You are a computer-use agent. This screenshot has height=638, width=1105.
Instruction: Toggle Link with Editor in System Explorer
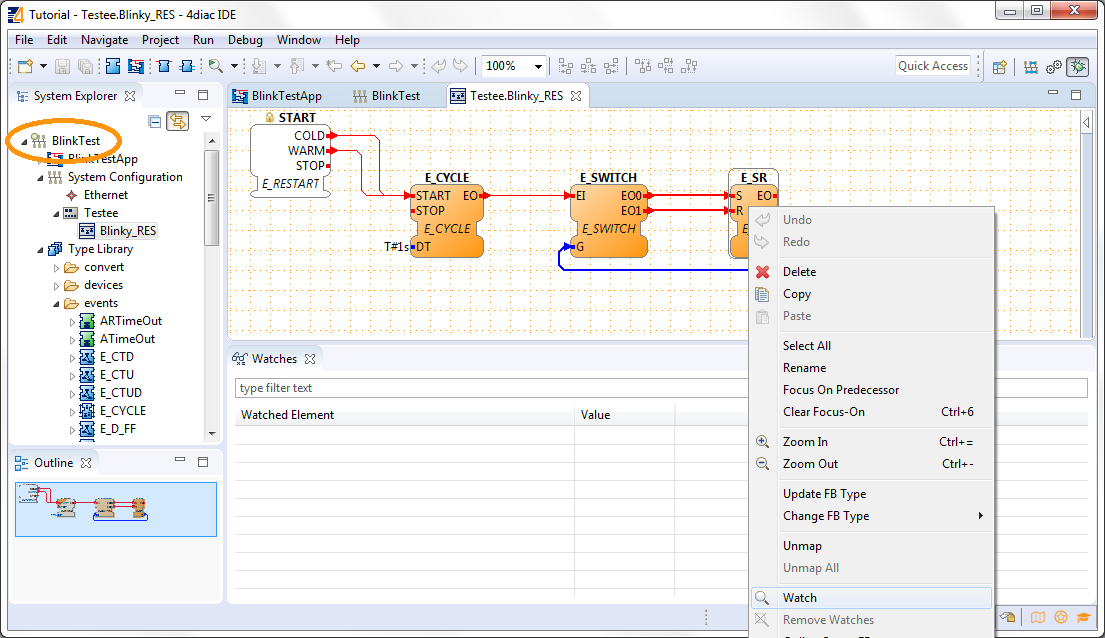(x=177, y=121)
